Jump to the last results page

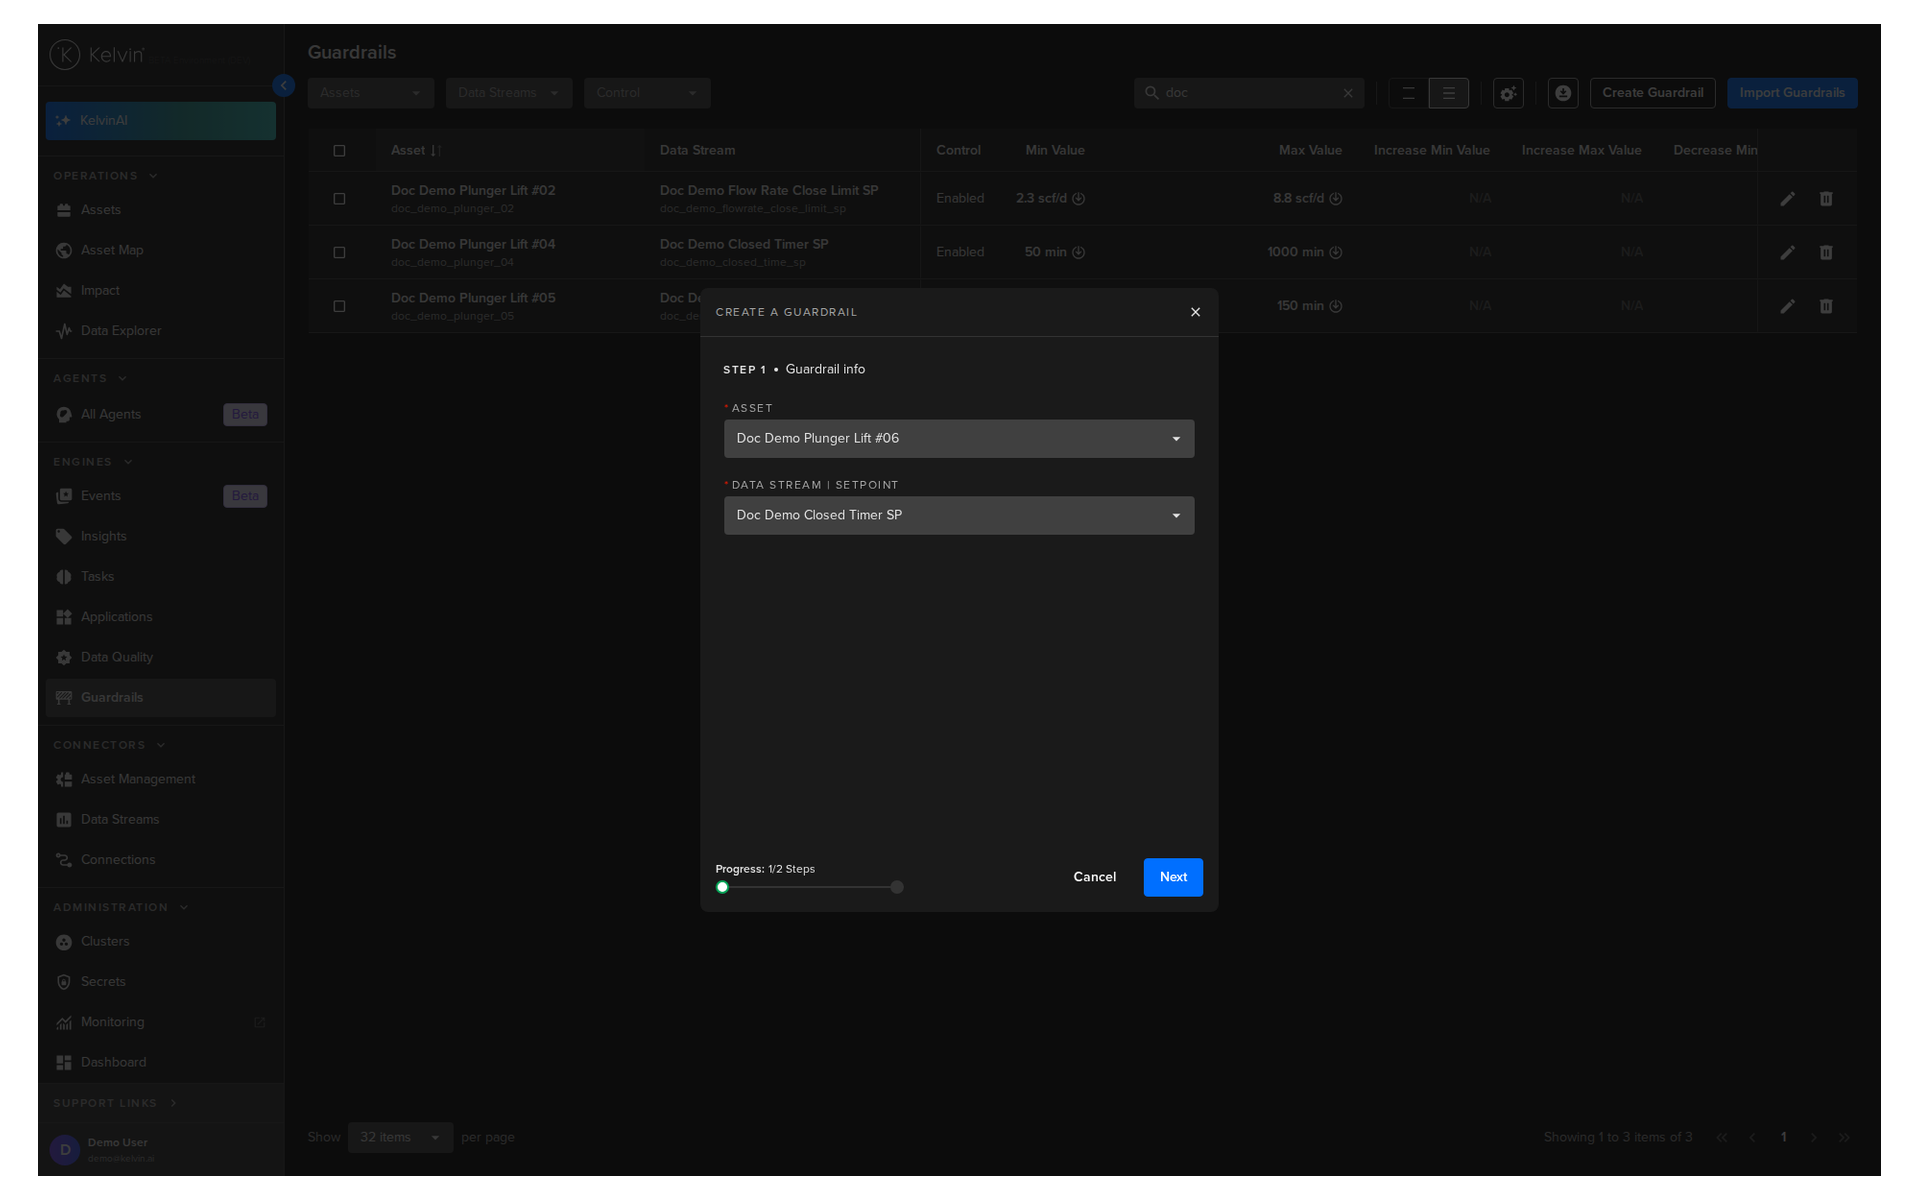click(x=1845, y=1138)
